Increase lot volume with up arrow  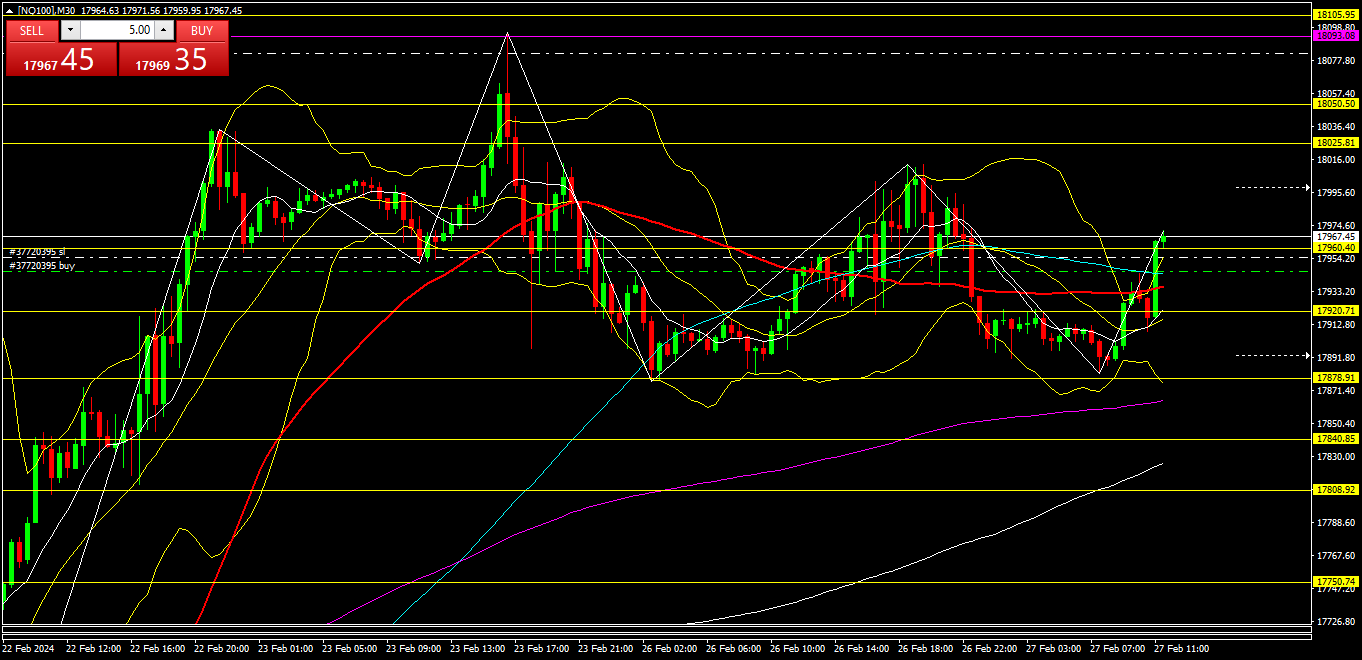click(164, 30)
